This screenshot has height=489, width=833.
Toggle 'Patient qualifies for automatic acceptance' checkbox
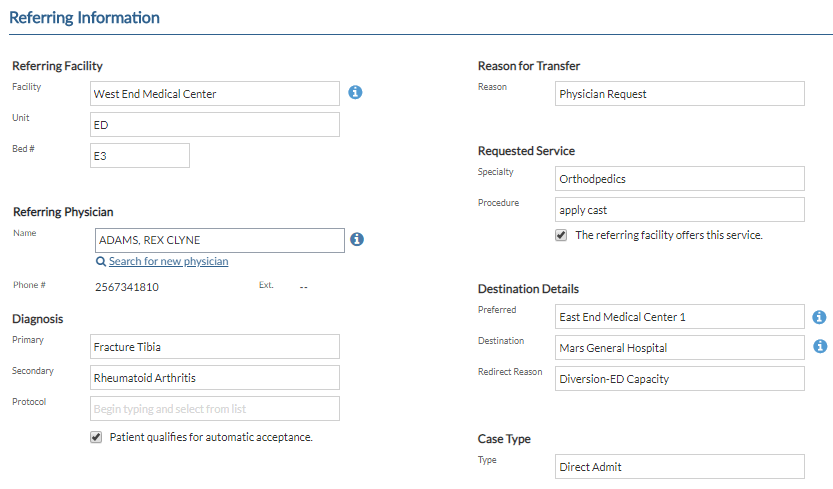pyautogui.click(x=96, y=437)
